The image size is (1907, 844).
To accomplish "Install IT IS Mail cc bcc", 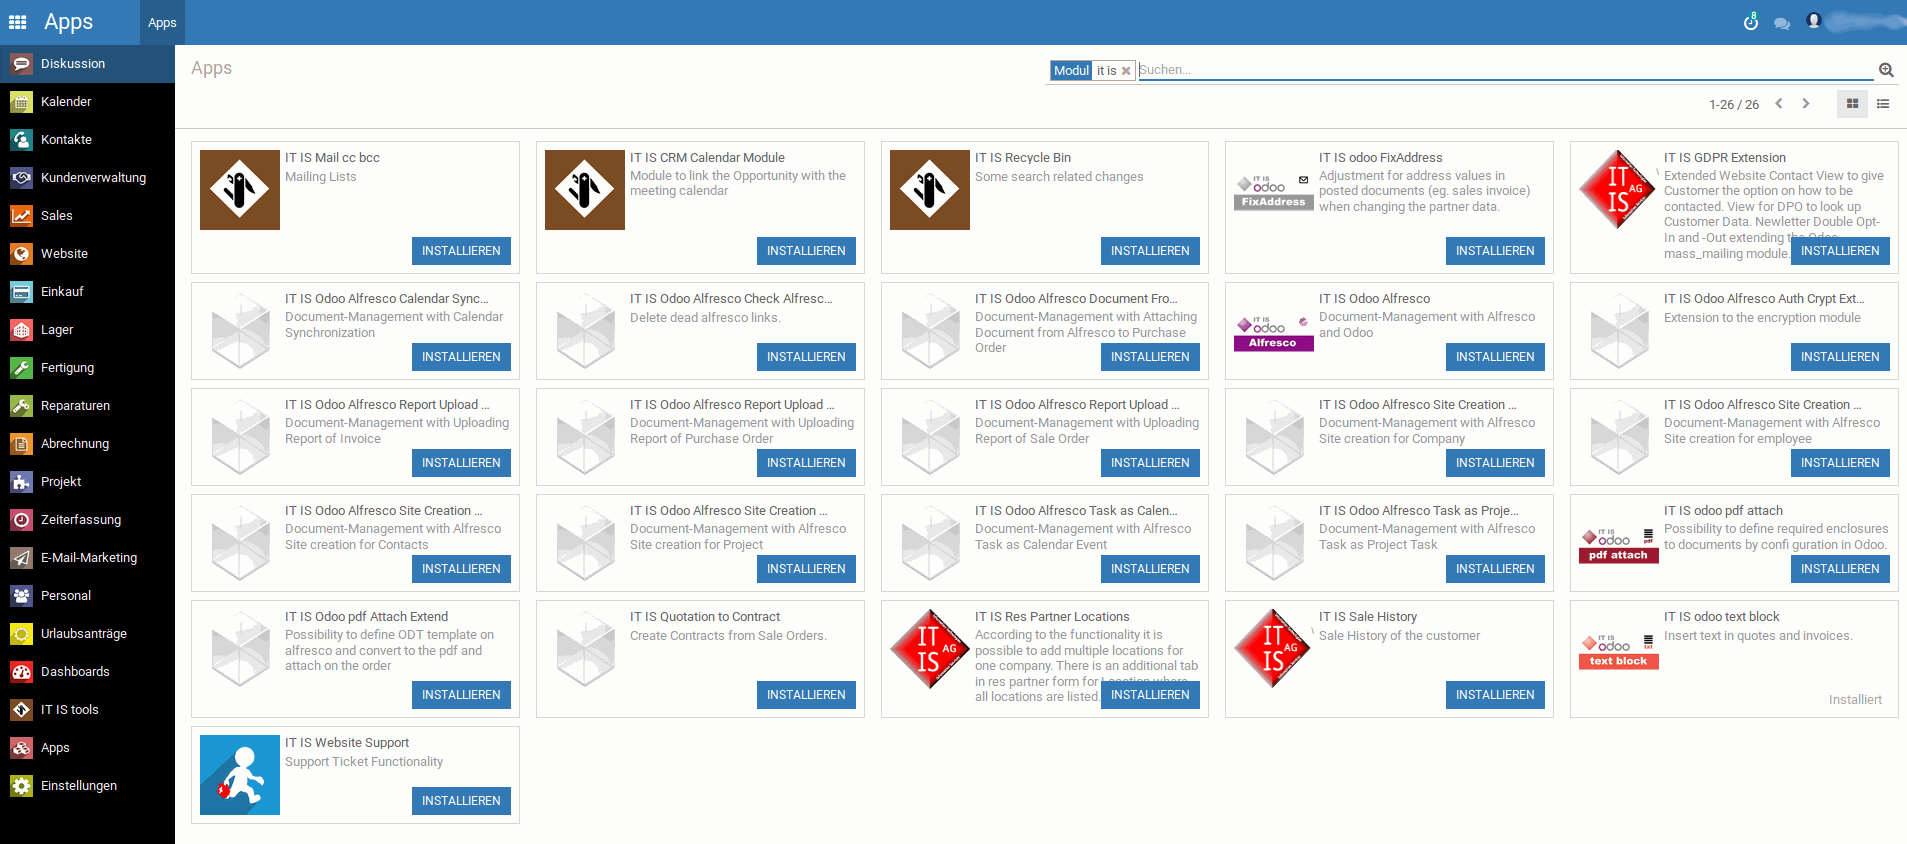I will click(x=461, y=251).
